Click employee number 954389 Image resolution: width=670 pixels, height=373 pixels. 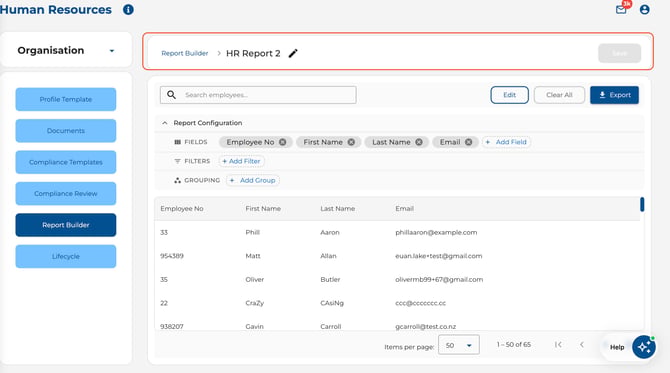pyautogui.click(x=172, y=256)
